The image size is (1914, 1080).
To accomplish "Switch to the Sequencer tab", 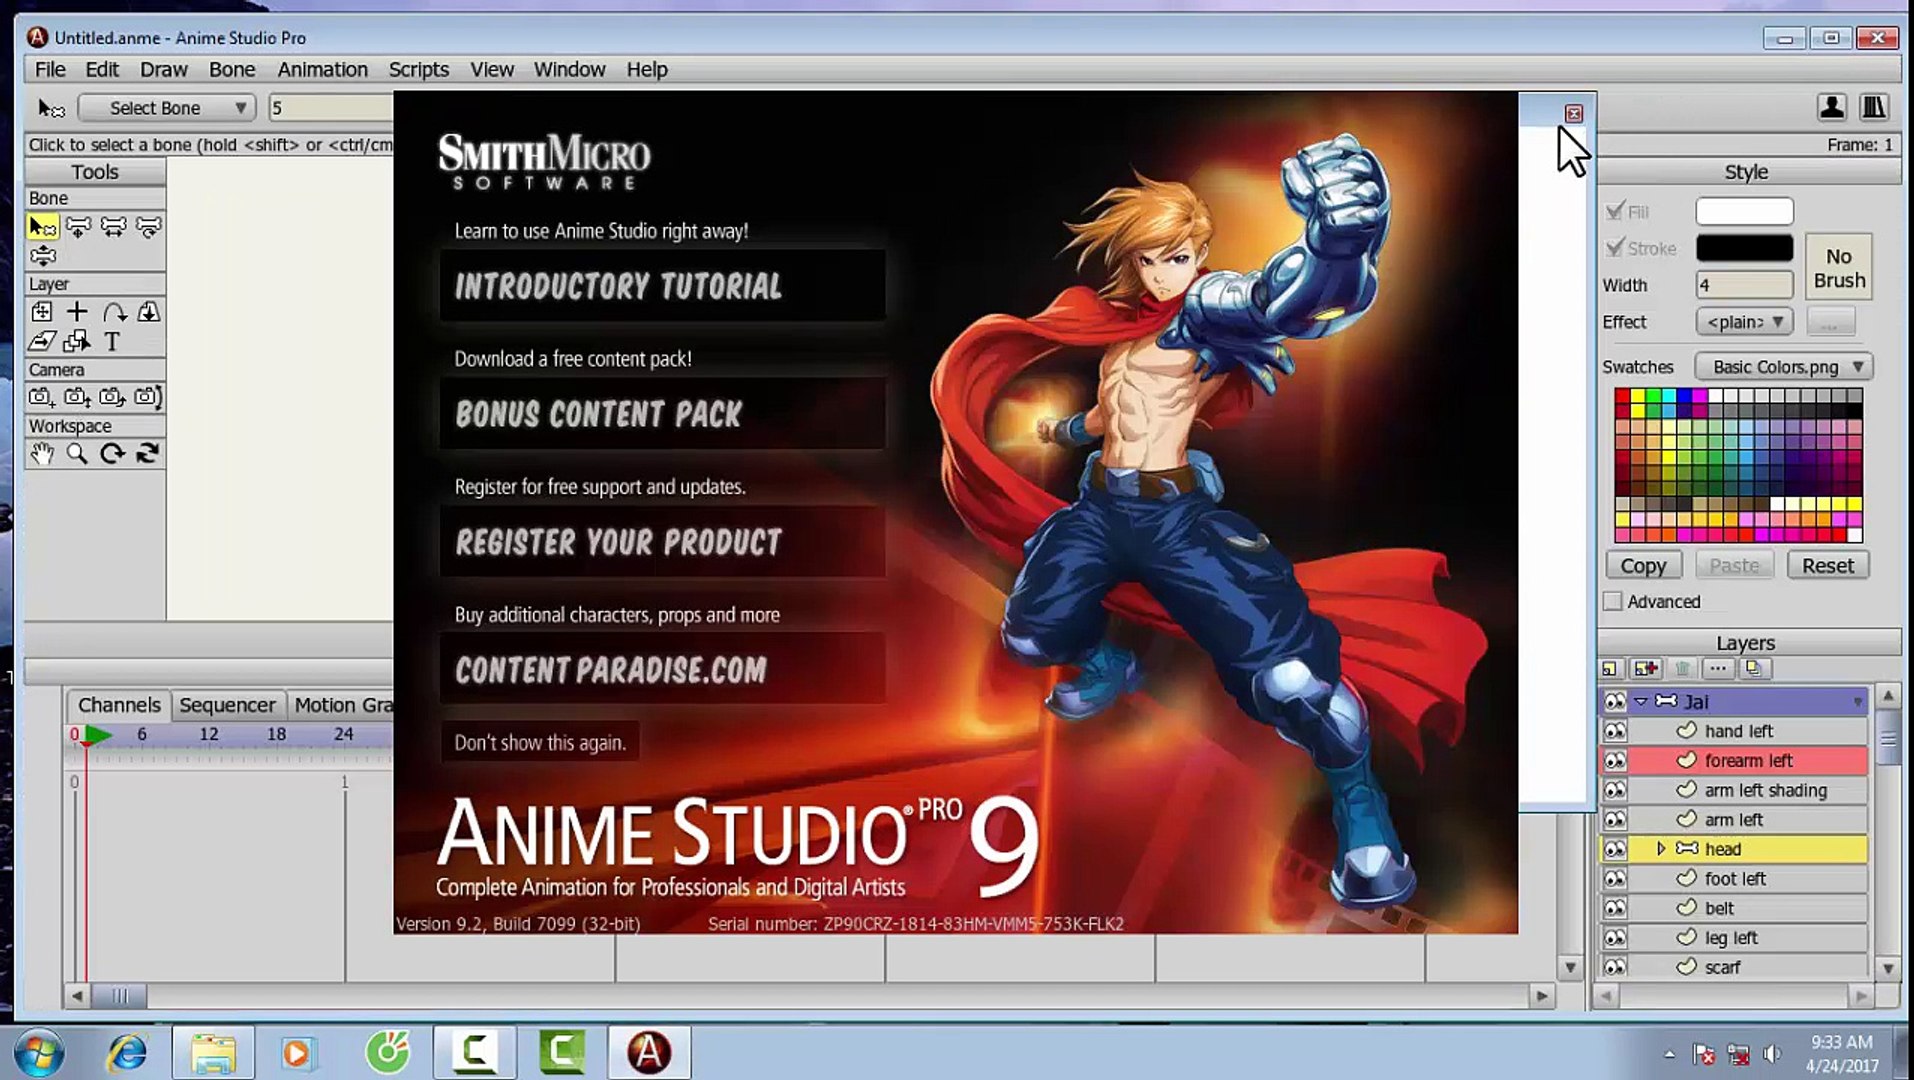I will tap(227, 705).
